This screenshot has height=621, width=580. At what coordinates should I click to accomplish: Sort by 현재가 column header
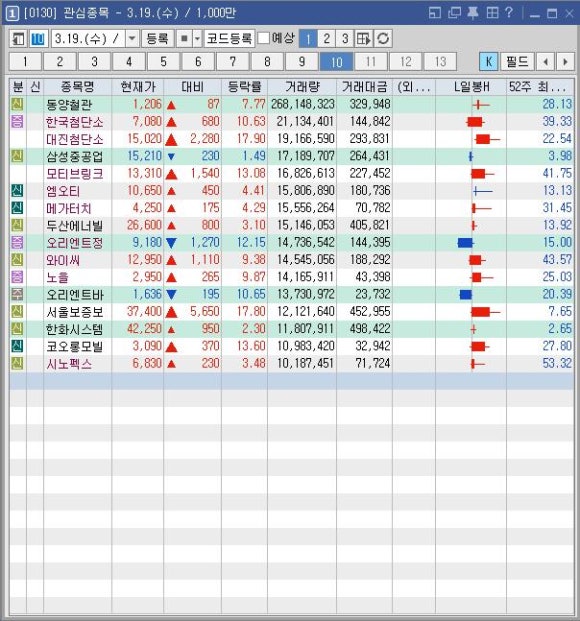click(138, 87)
